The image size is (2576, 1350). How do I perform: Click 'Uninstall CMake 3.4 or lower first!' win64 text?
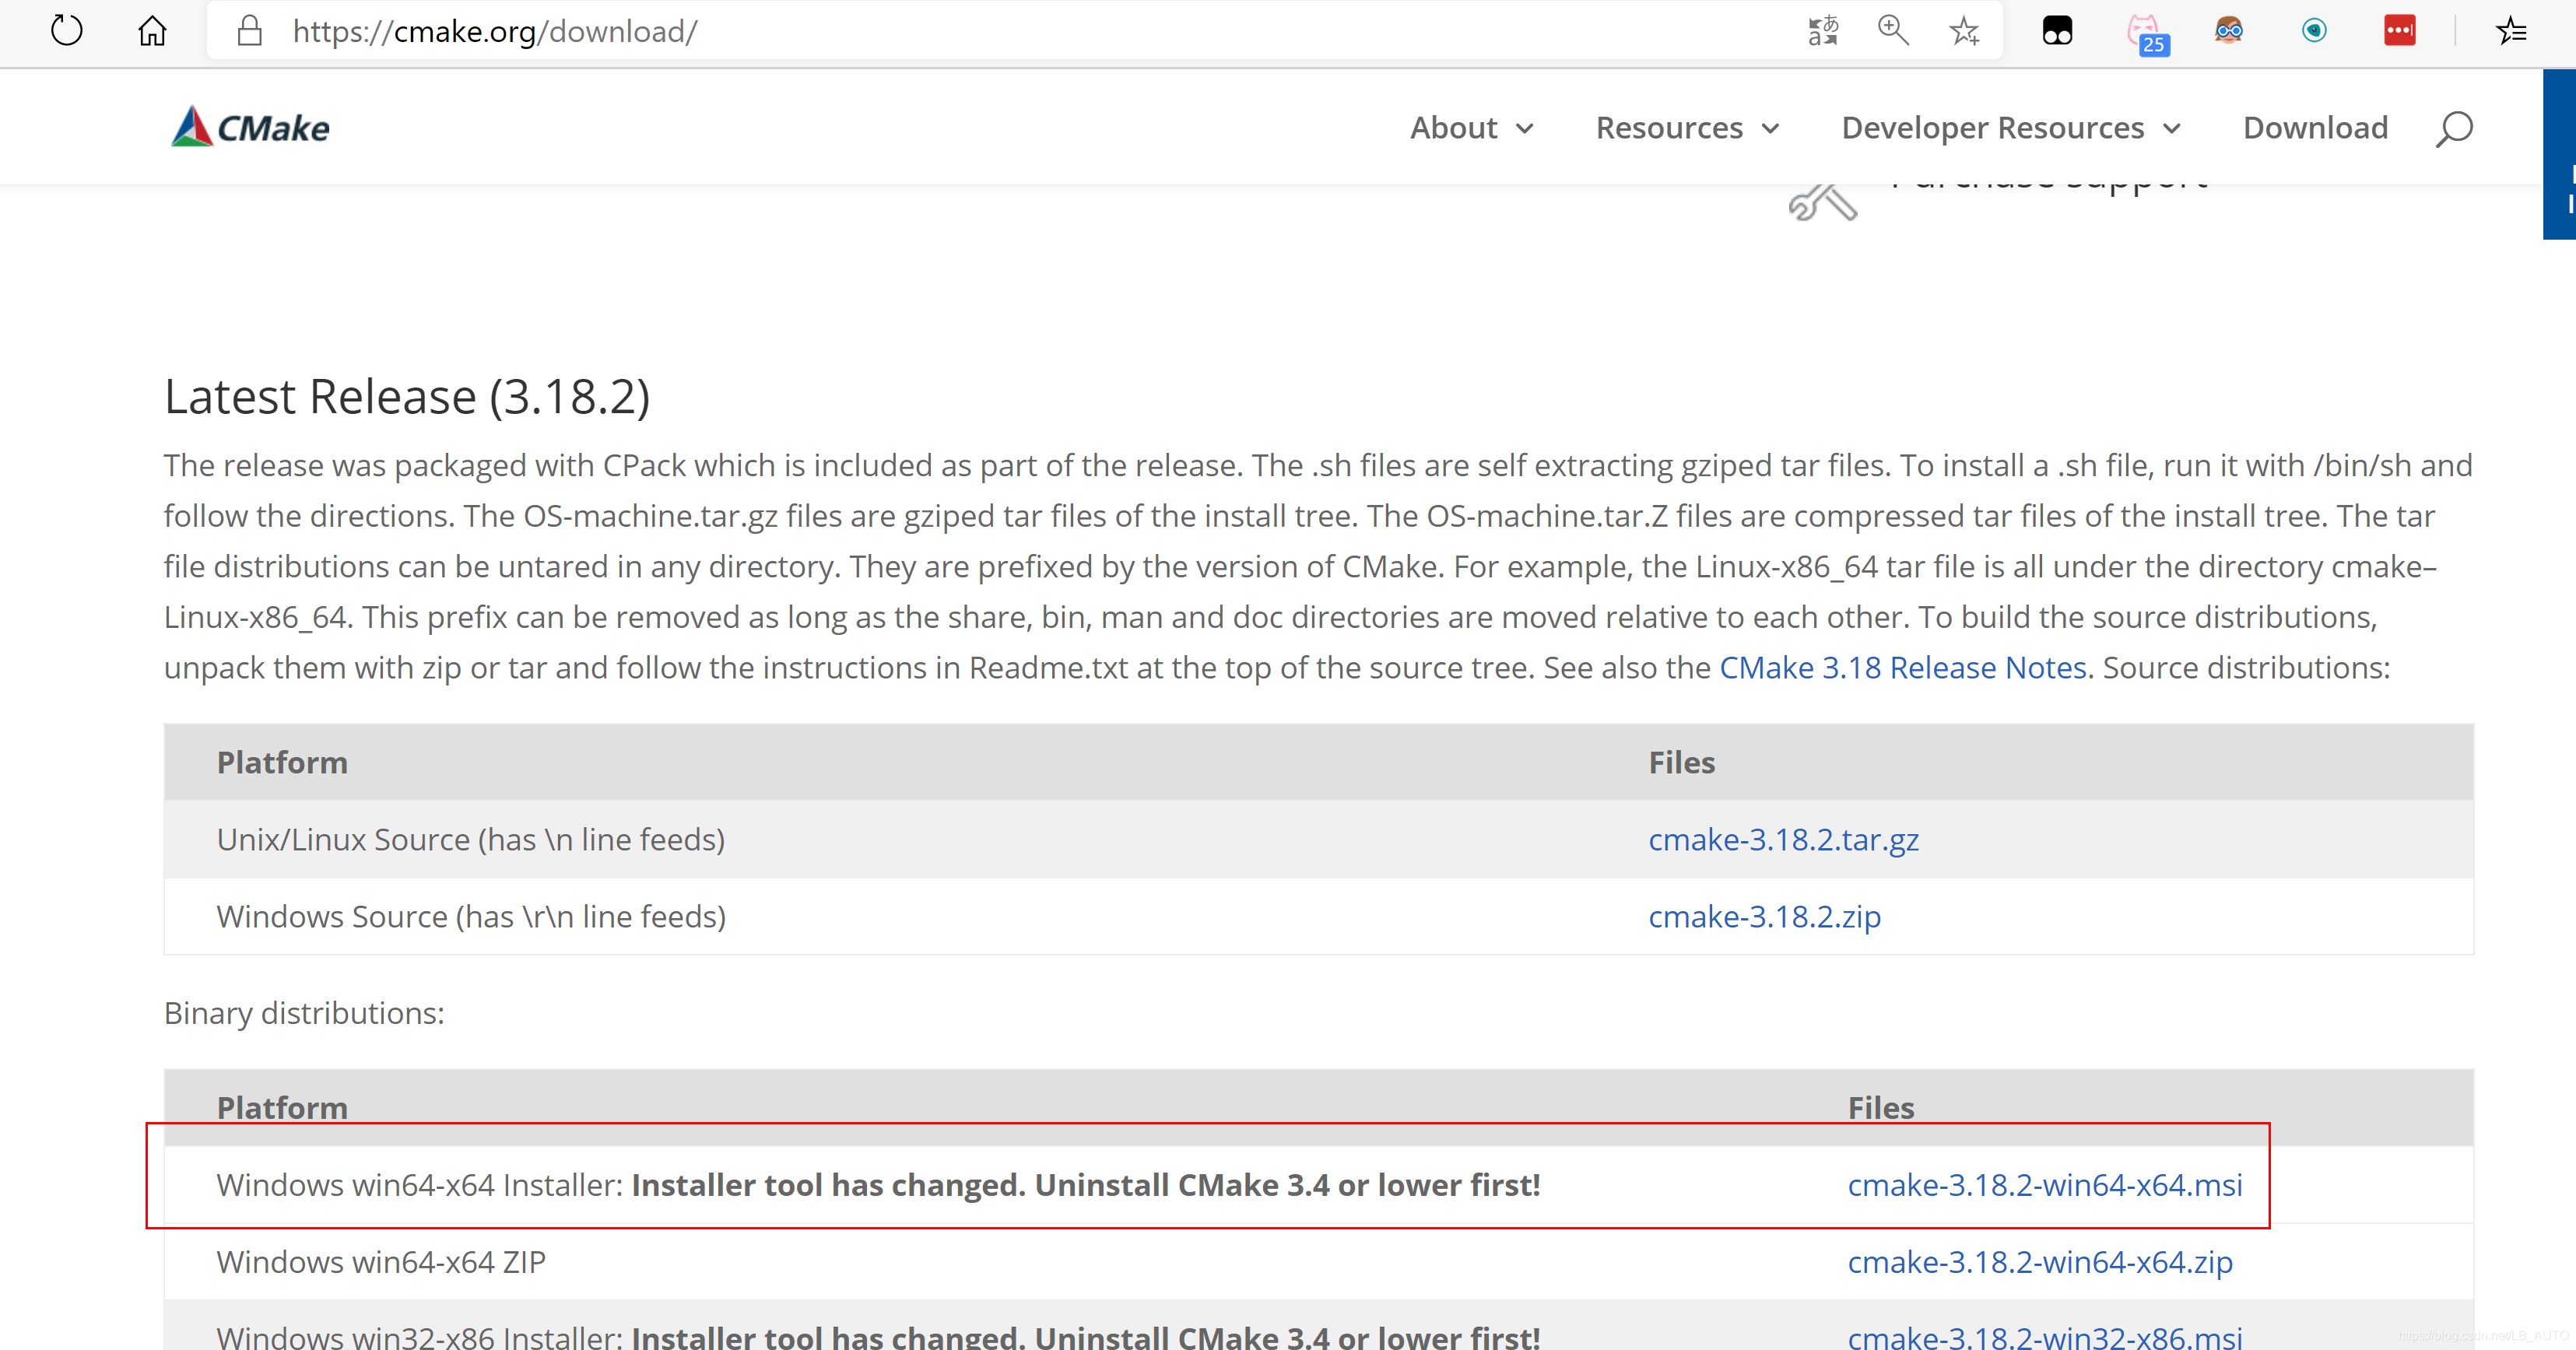(x=1287, y=1185)
